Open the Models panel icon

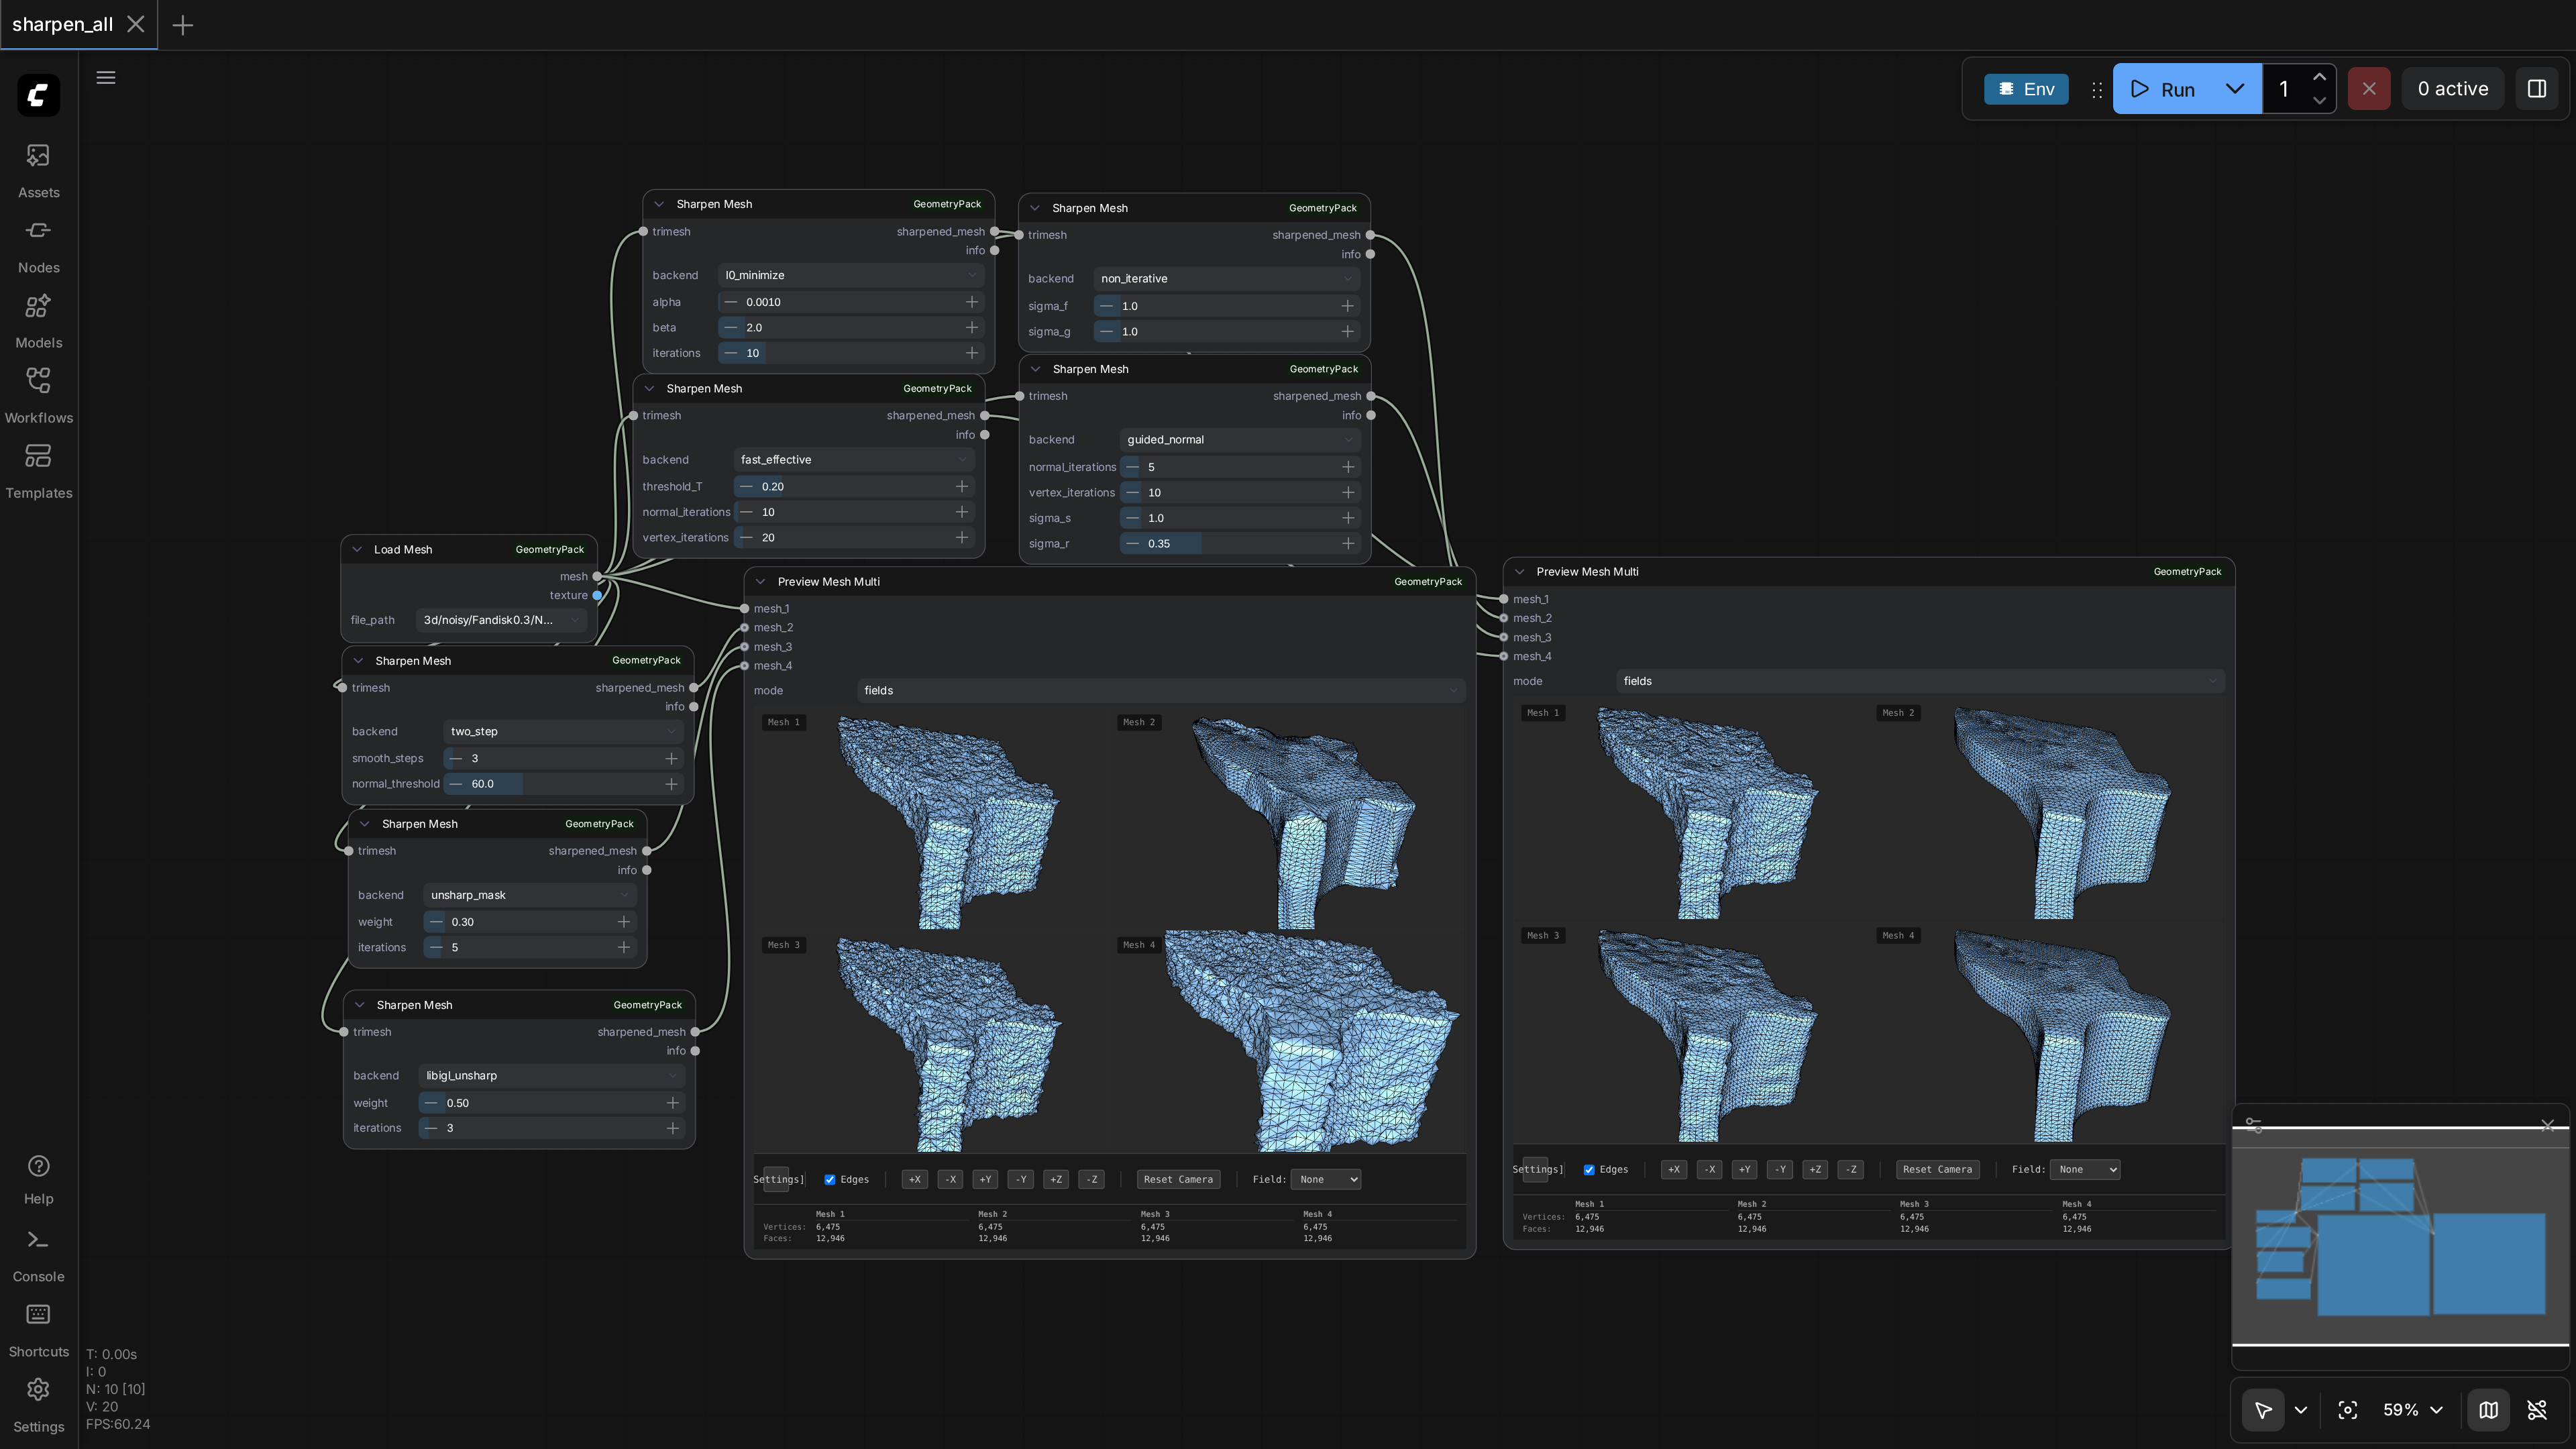coord(38,305)
